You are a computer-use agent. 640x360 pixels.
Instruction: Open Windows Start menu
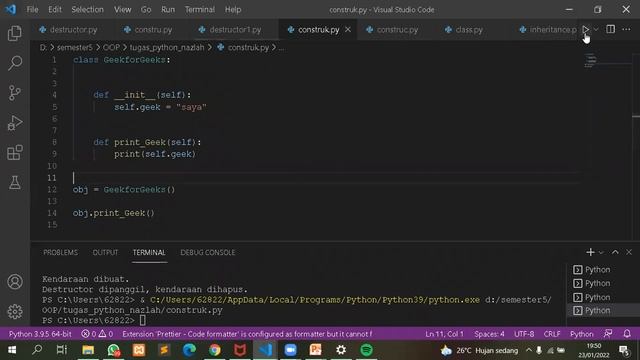coord(12,350)
